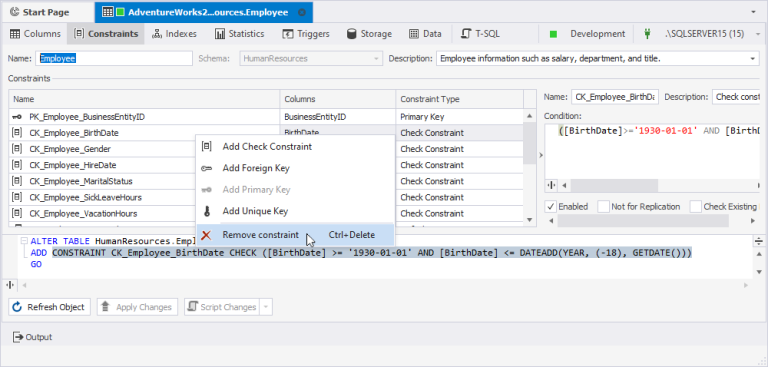Collapse the constraint details pane splitter arrow

[541, 155]
